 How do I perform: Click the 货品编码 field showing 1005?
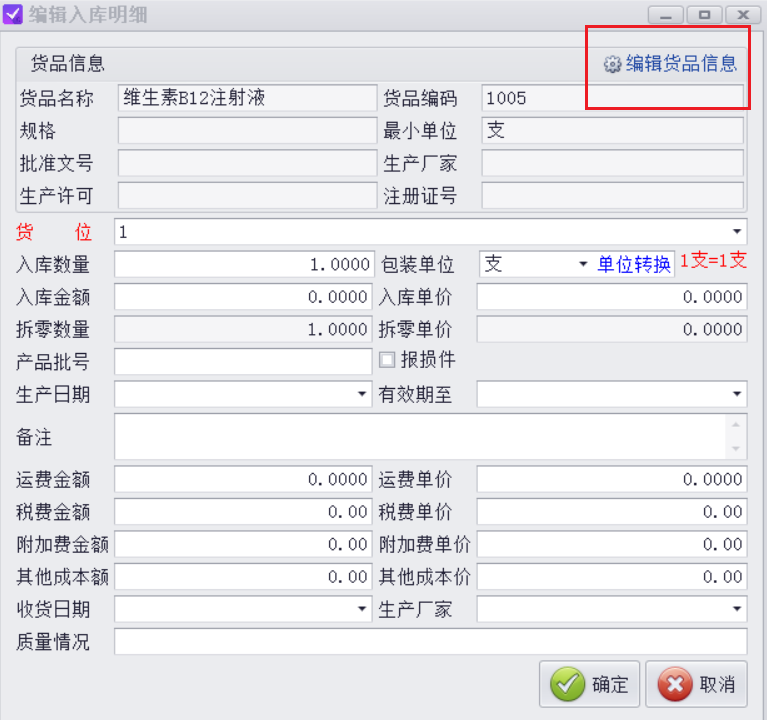[612, 98]
